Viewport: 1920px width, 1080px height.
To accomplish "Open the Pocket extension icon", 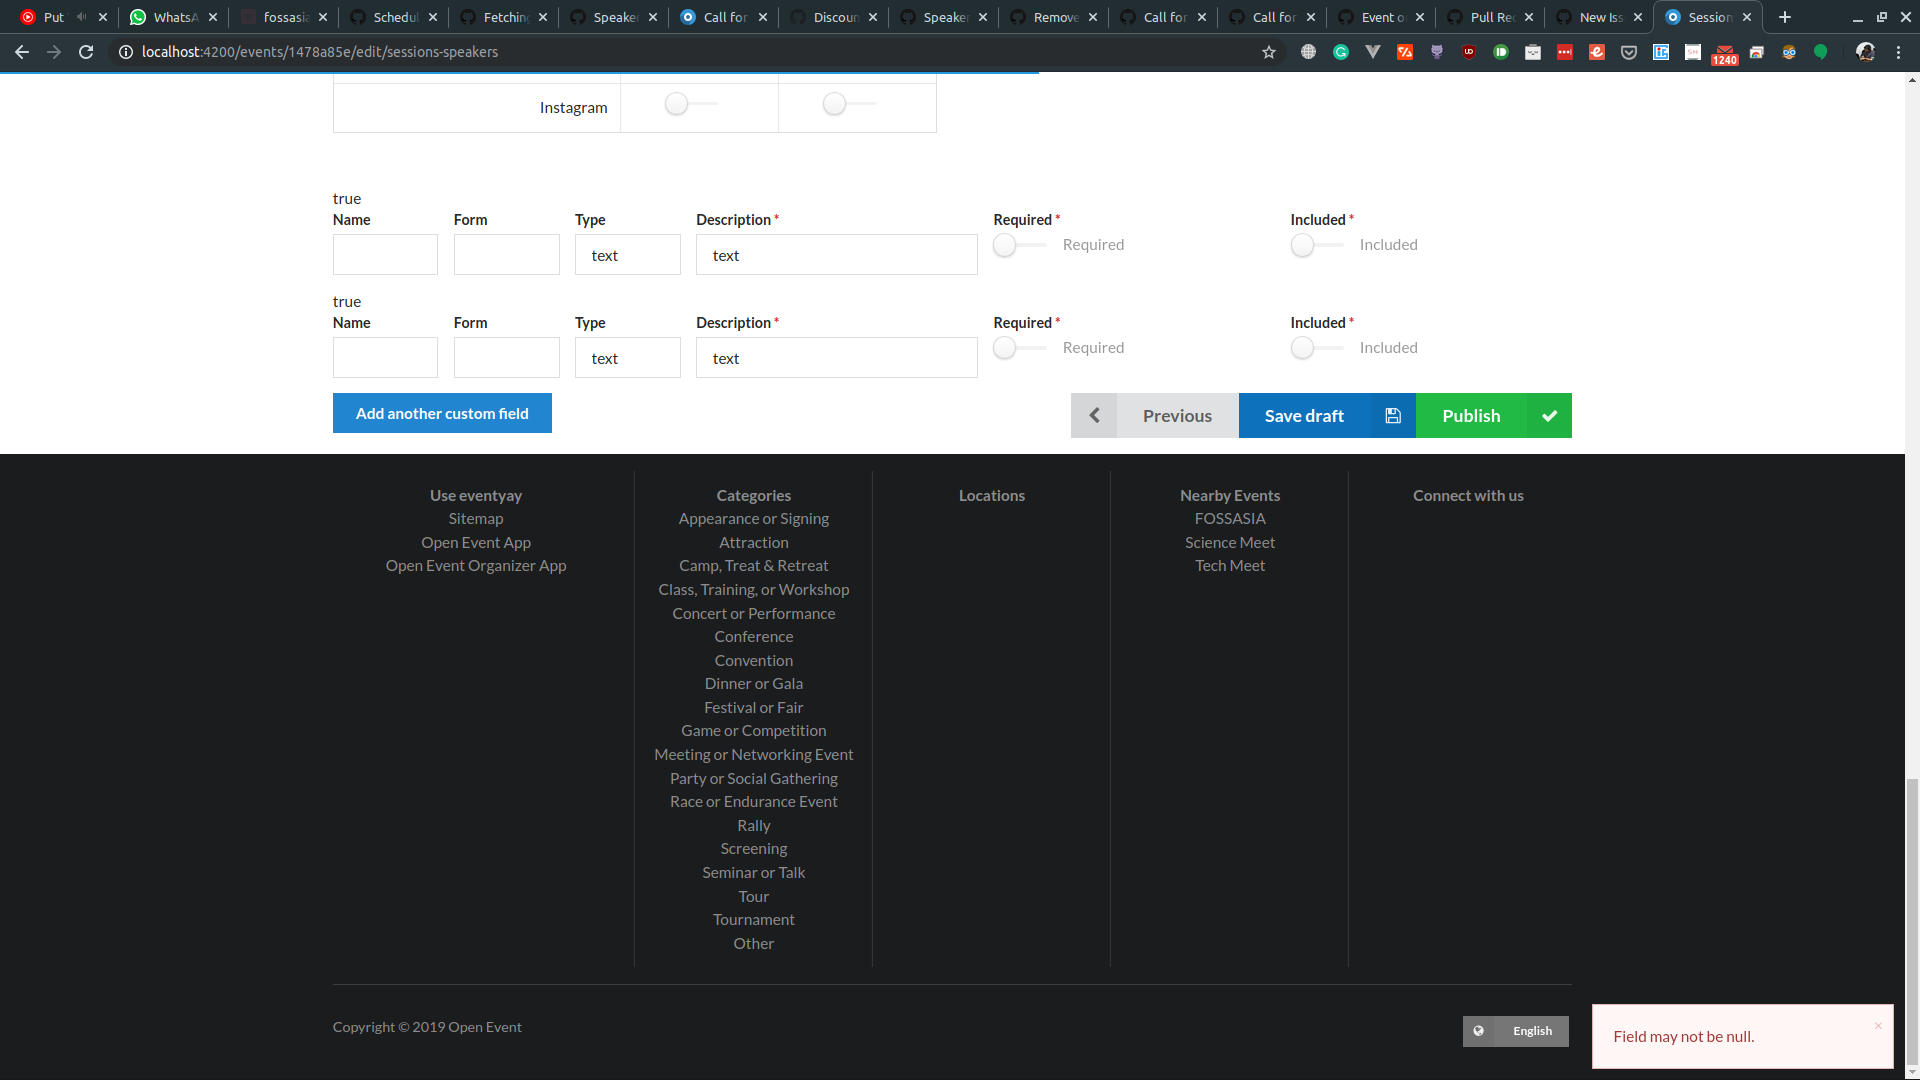I will click(1629, 52).
